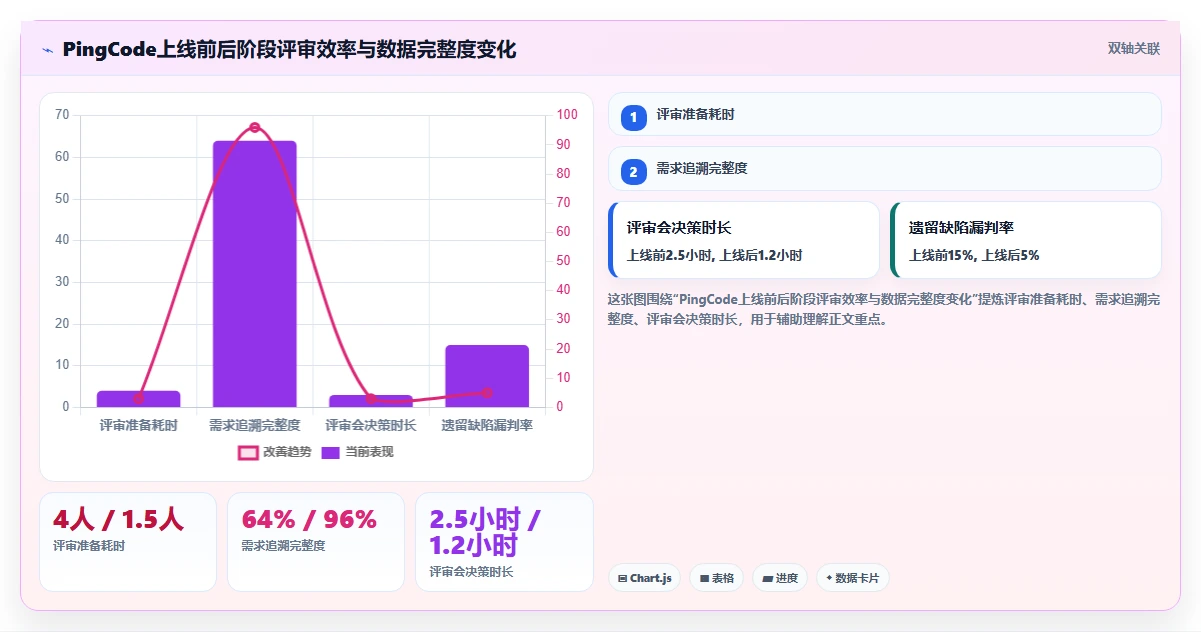Click the right axis value 100
The height and width of the screenshot is (632, 1201).
pos(567,115)
